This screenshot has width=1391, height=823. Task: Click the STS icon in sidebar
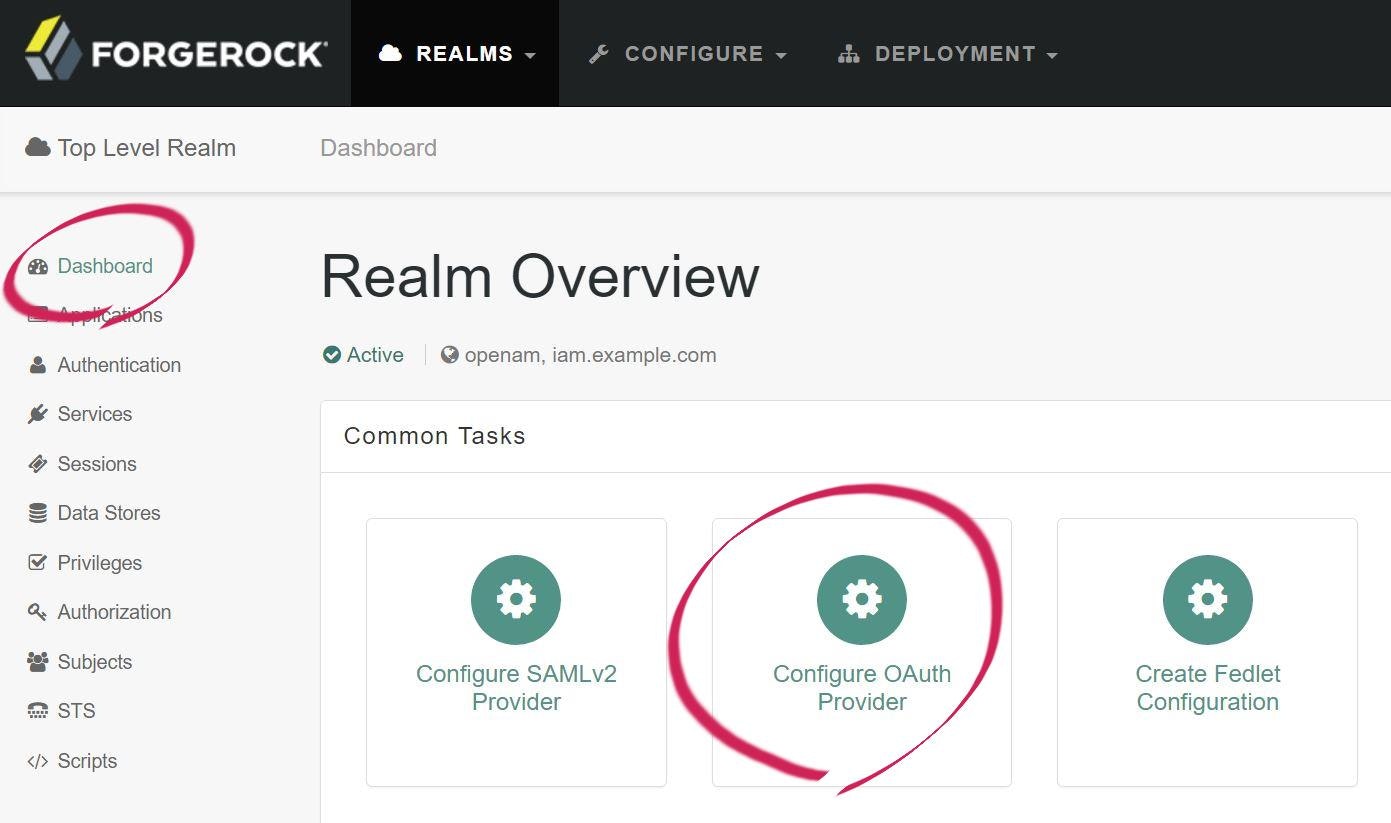tap(38, 711)
